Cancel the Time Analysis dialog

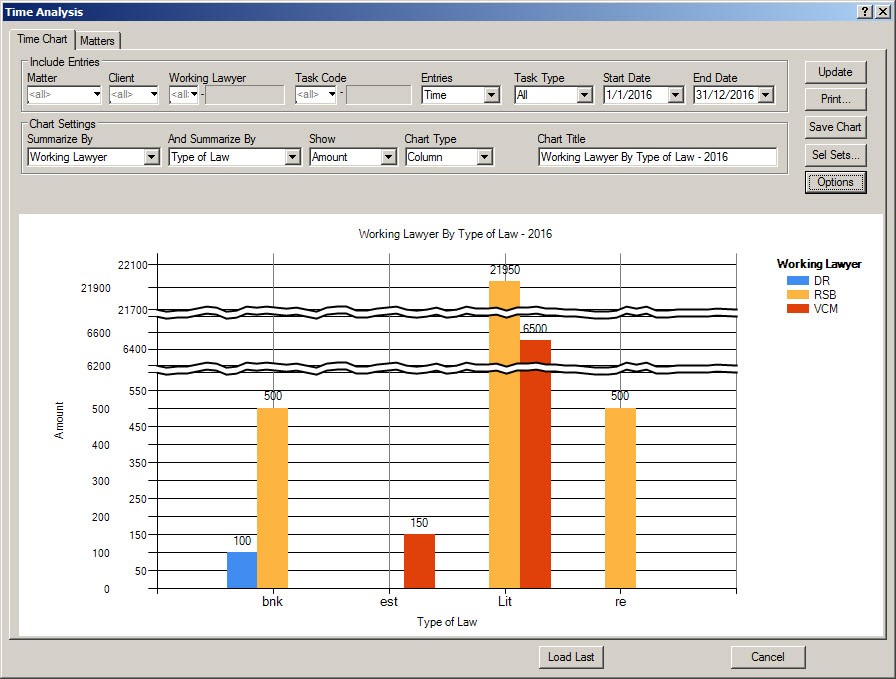point(768,657)
